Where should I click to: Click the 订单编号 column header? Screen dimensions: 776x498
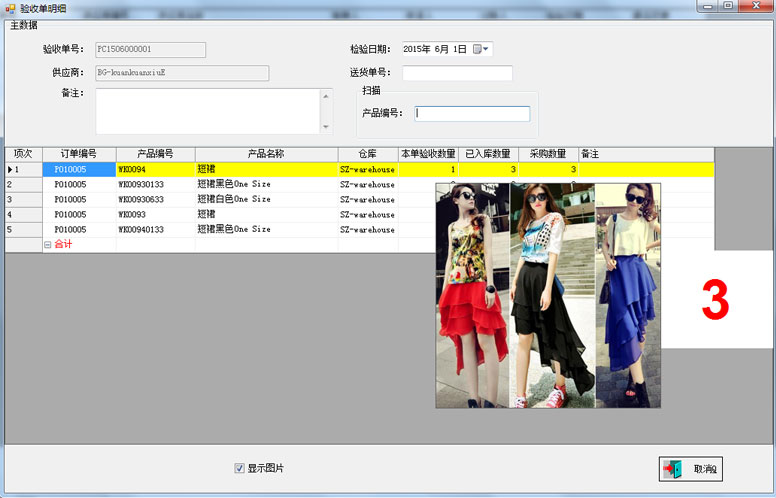pyautogui.click(x=79, y=154)
